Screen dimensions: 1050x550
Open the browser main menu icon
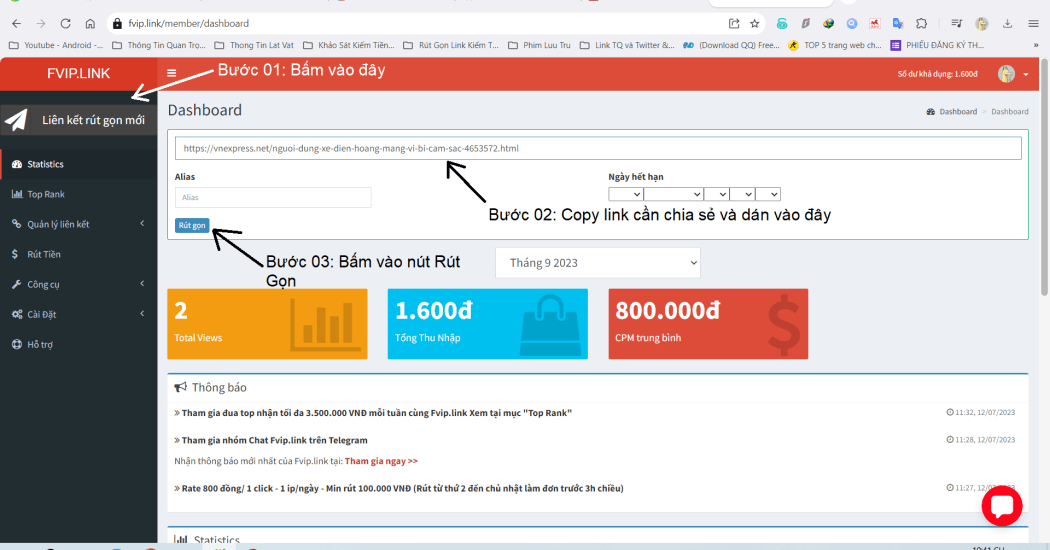(x=1033, y=23)
